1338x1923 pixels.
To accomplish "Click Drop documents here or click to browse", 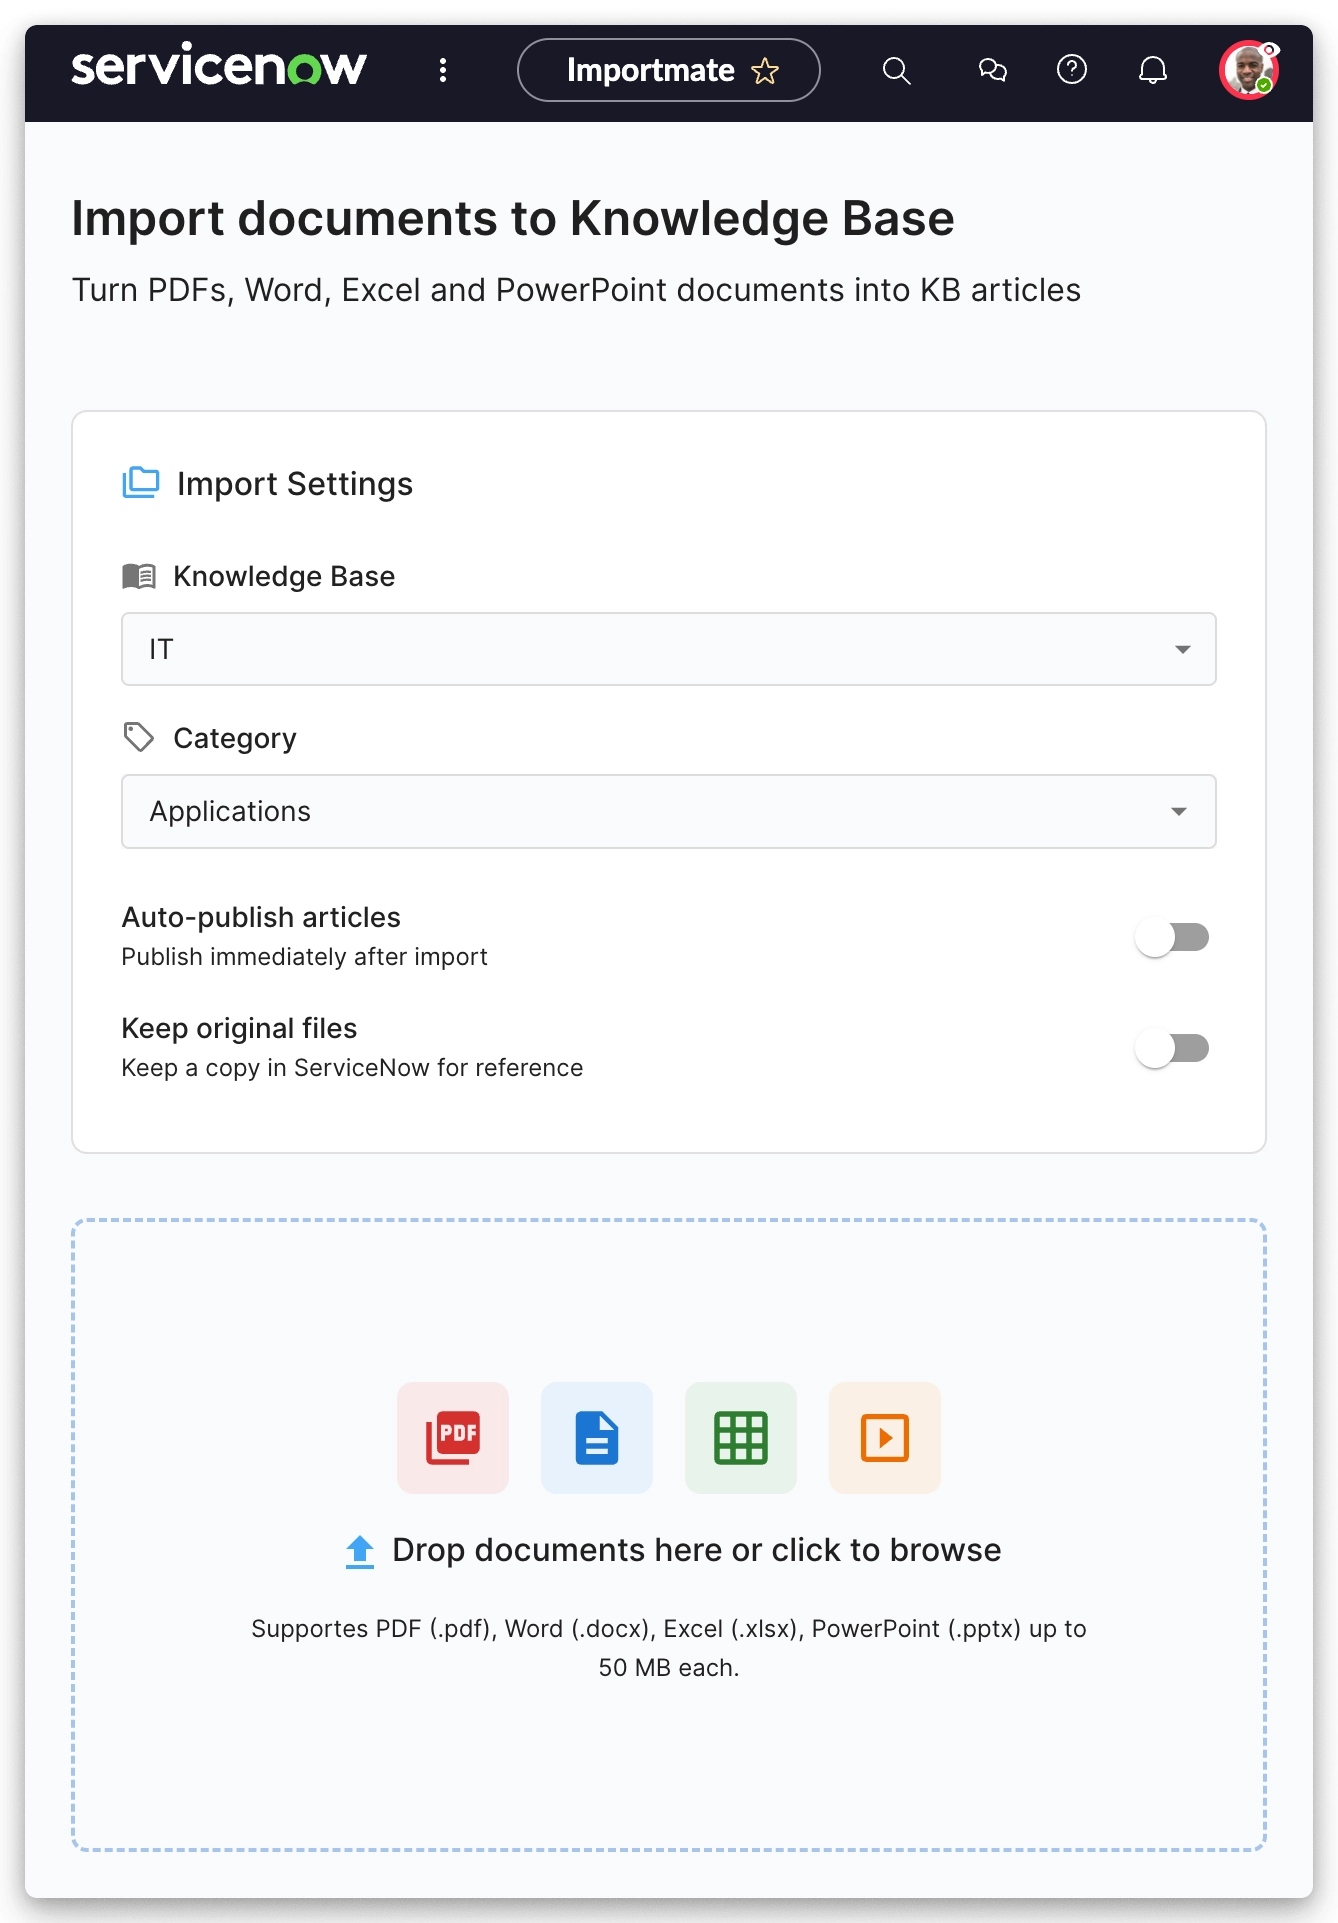I will click(x=697, y=1550).
